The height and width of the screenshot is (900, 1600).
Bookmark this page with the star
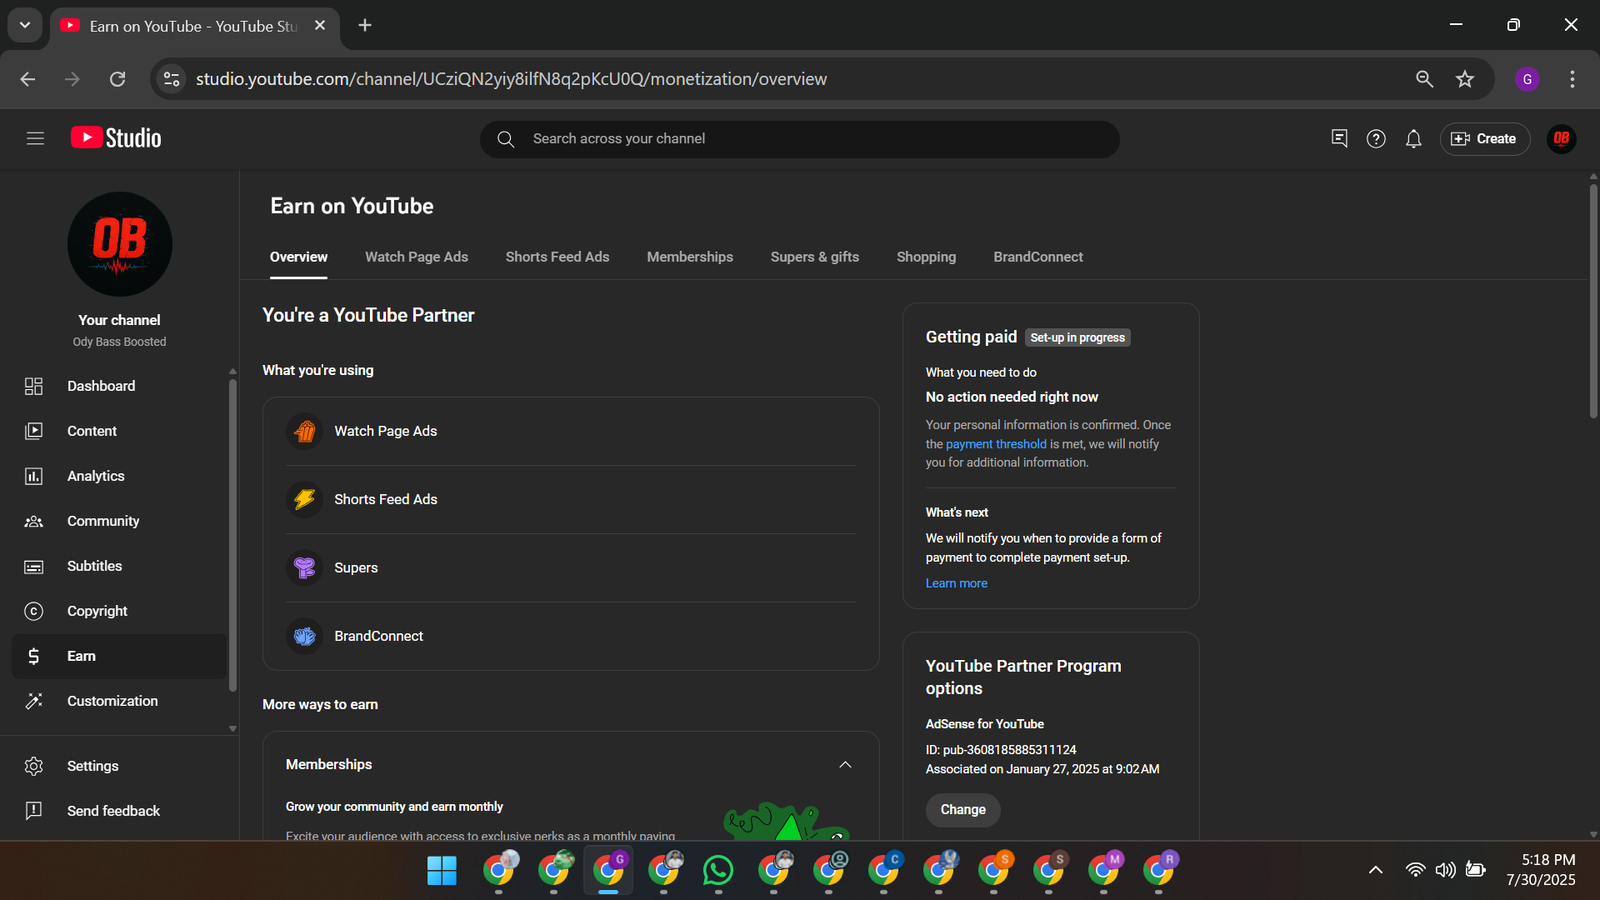[x=1465, y=79]
